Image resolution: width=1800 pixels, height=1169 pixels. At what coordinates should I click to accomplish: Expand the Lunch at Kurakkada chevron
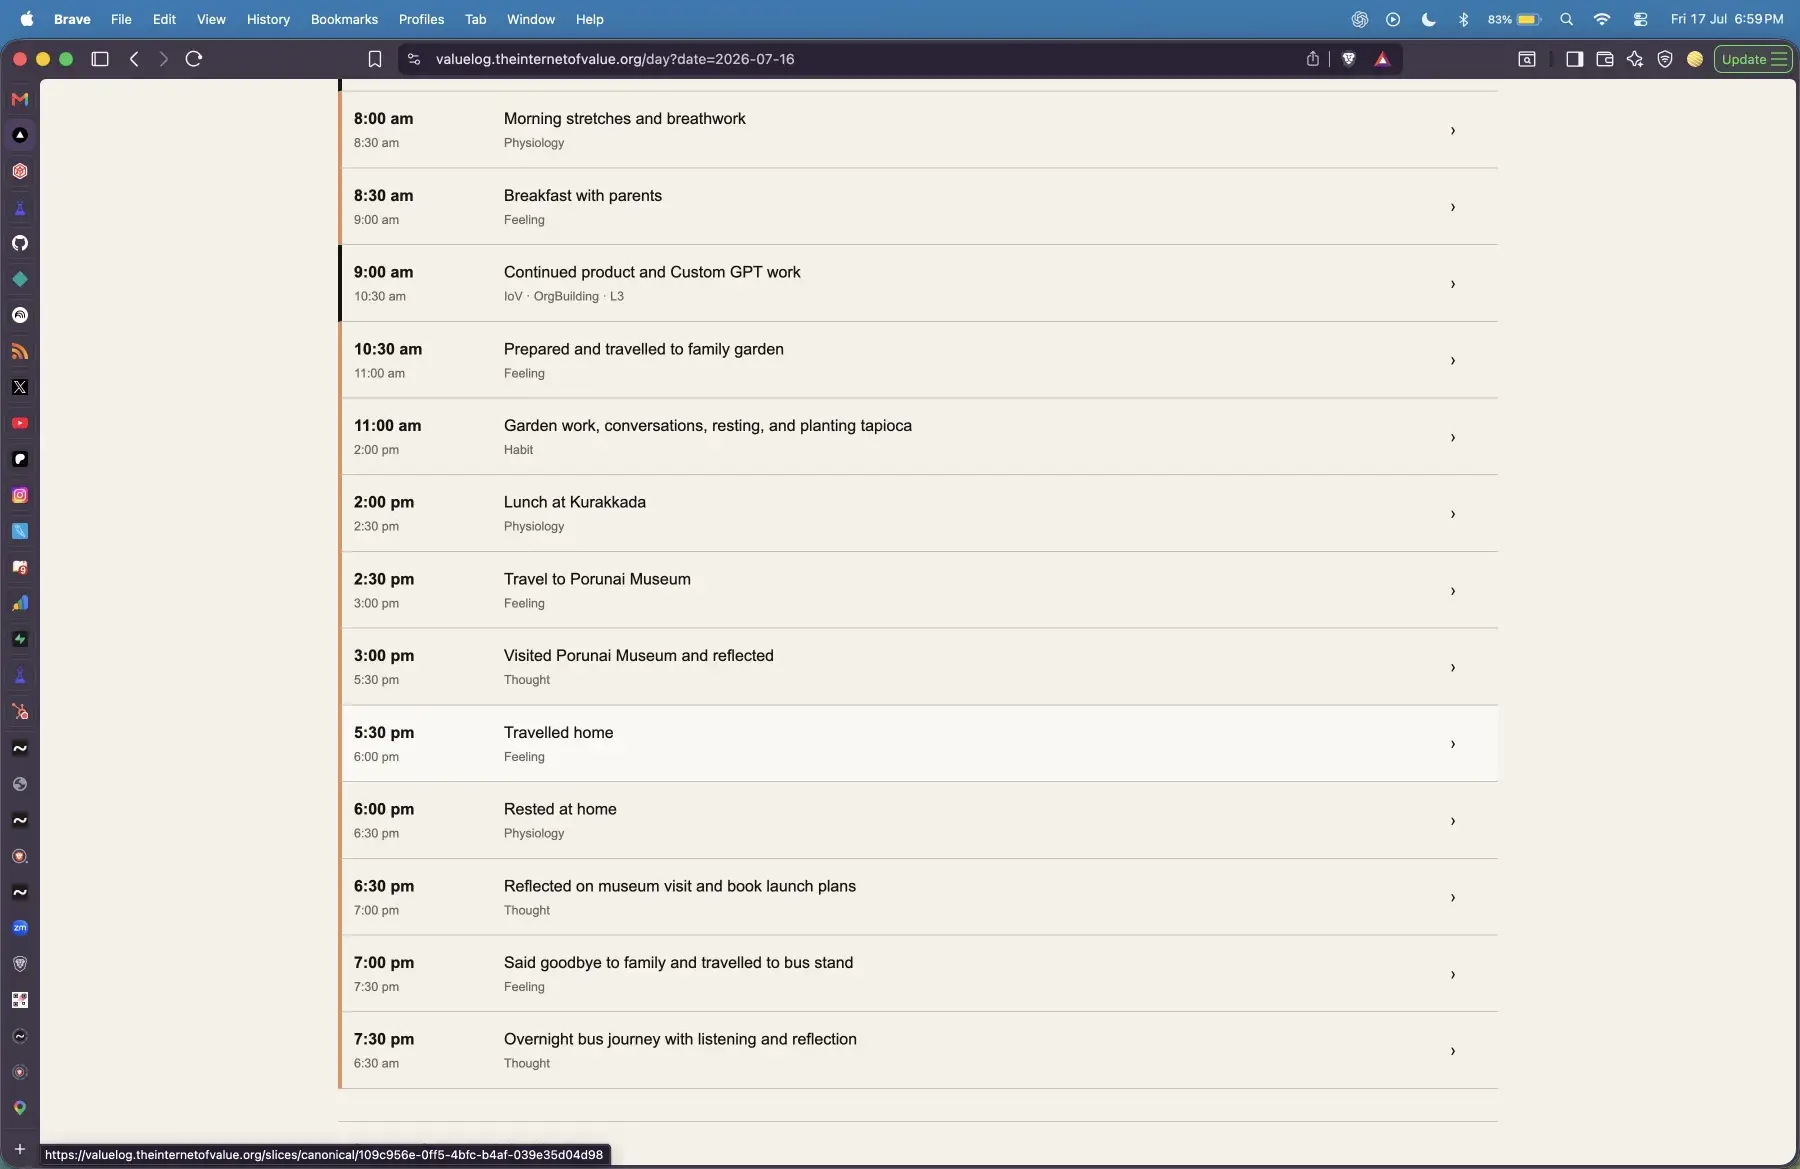click(1453, 514)
